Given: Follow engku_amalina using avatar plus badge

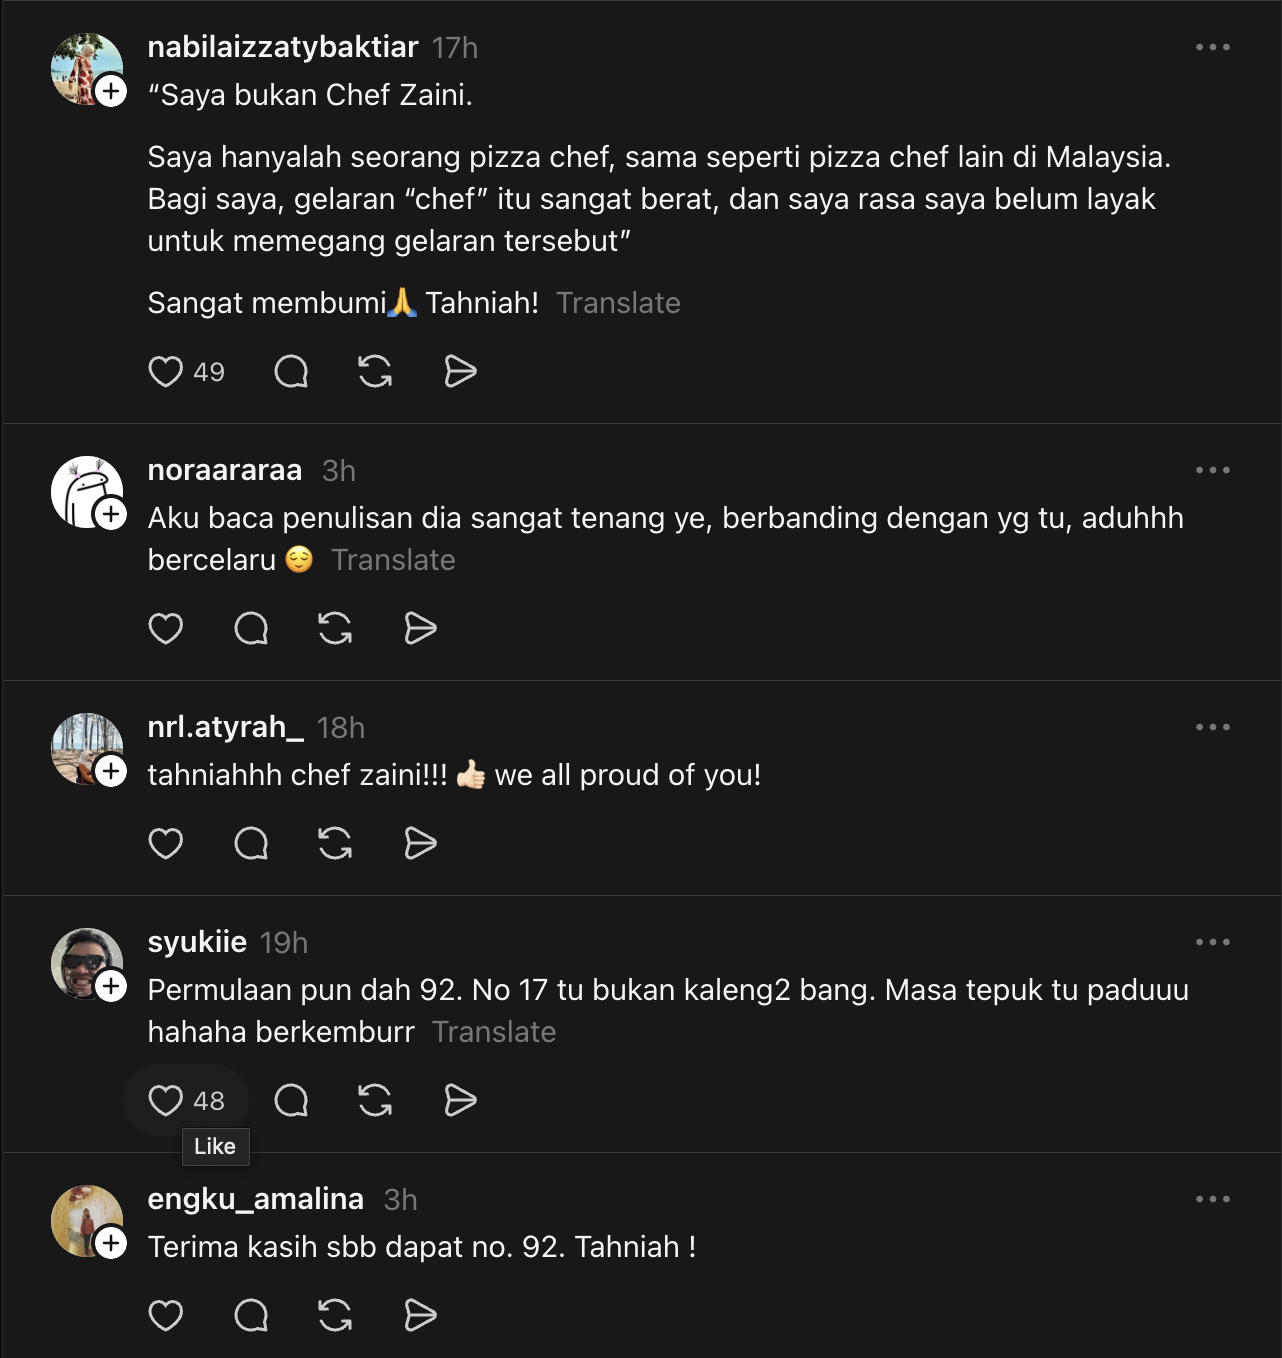Looking at the screenshot, I should coord(111,1243).
